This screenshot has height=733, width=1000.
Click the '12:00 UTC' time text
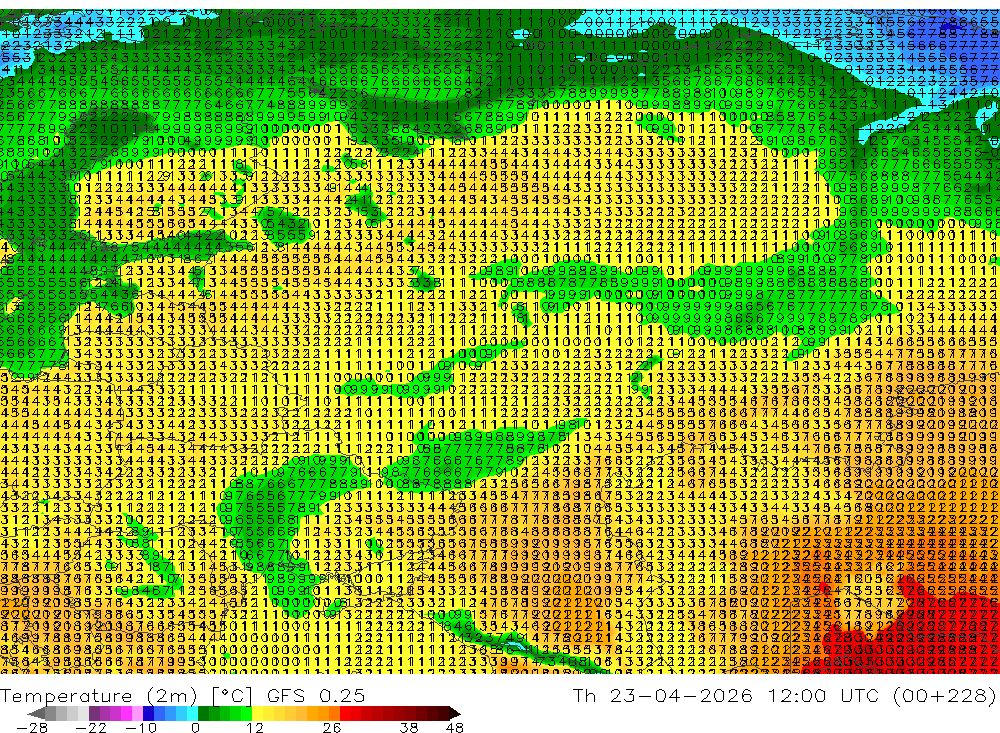tap(823, 695)
